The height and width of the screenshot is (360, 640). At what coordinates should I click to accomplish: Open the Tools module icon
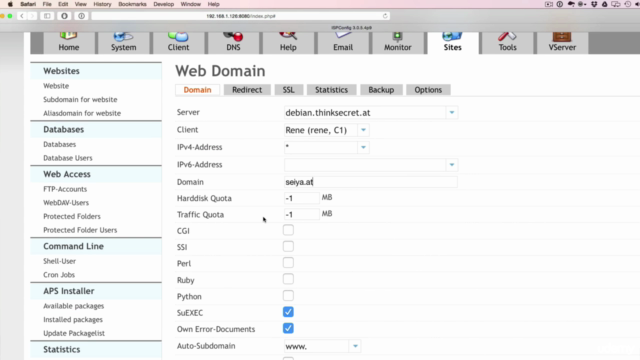pos(507,42)
